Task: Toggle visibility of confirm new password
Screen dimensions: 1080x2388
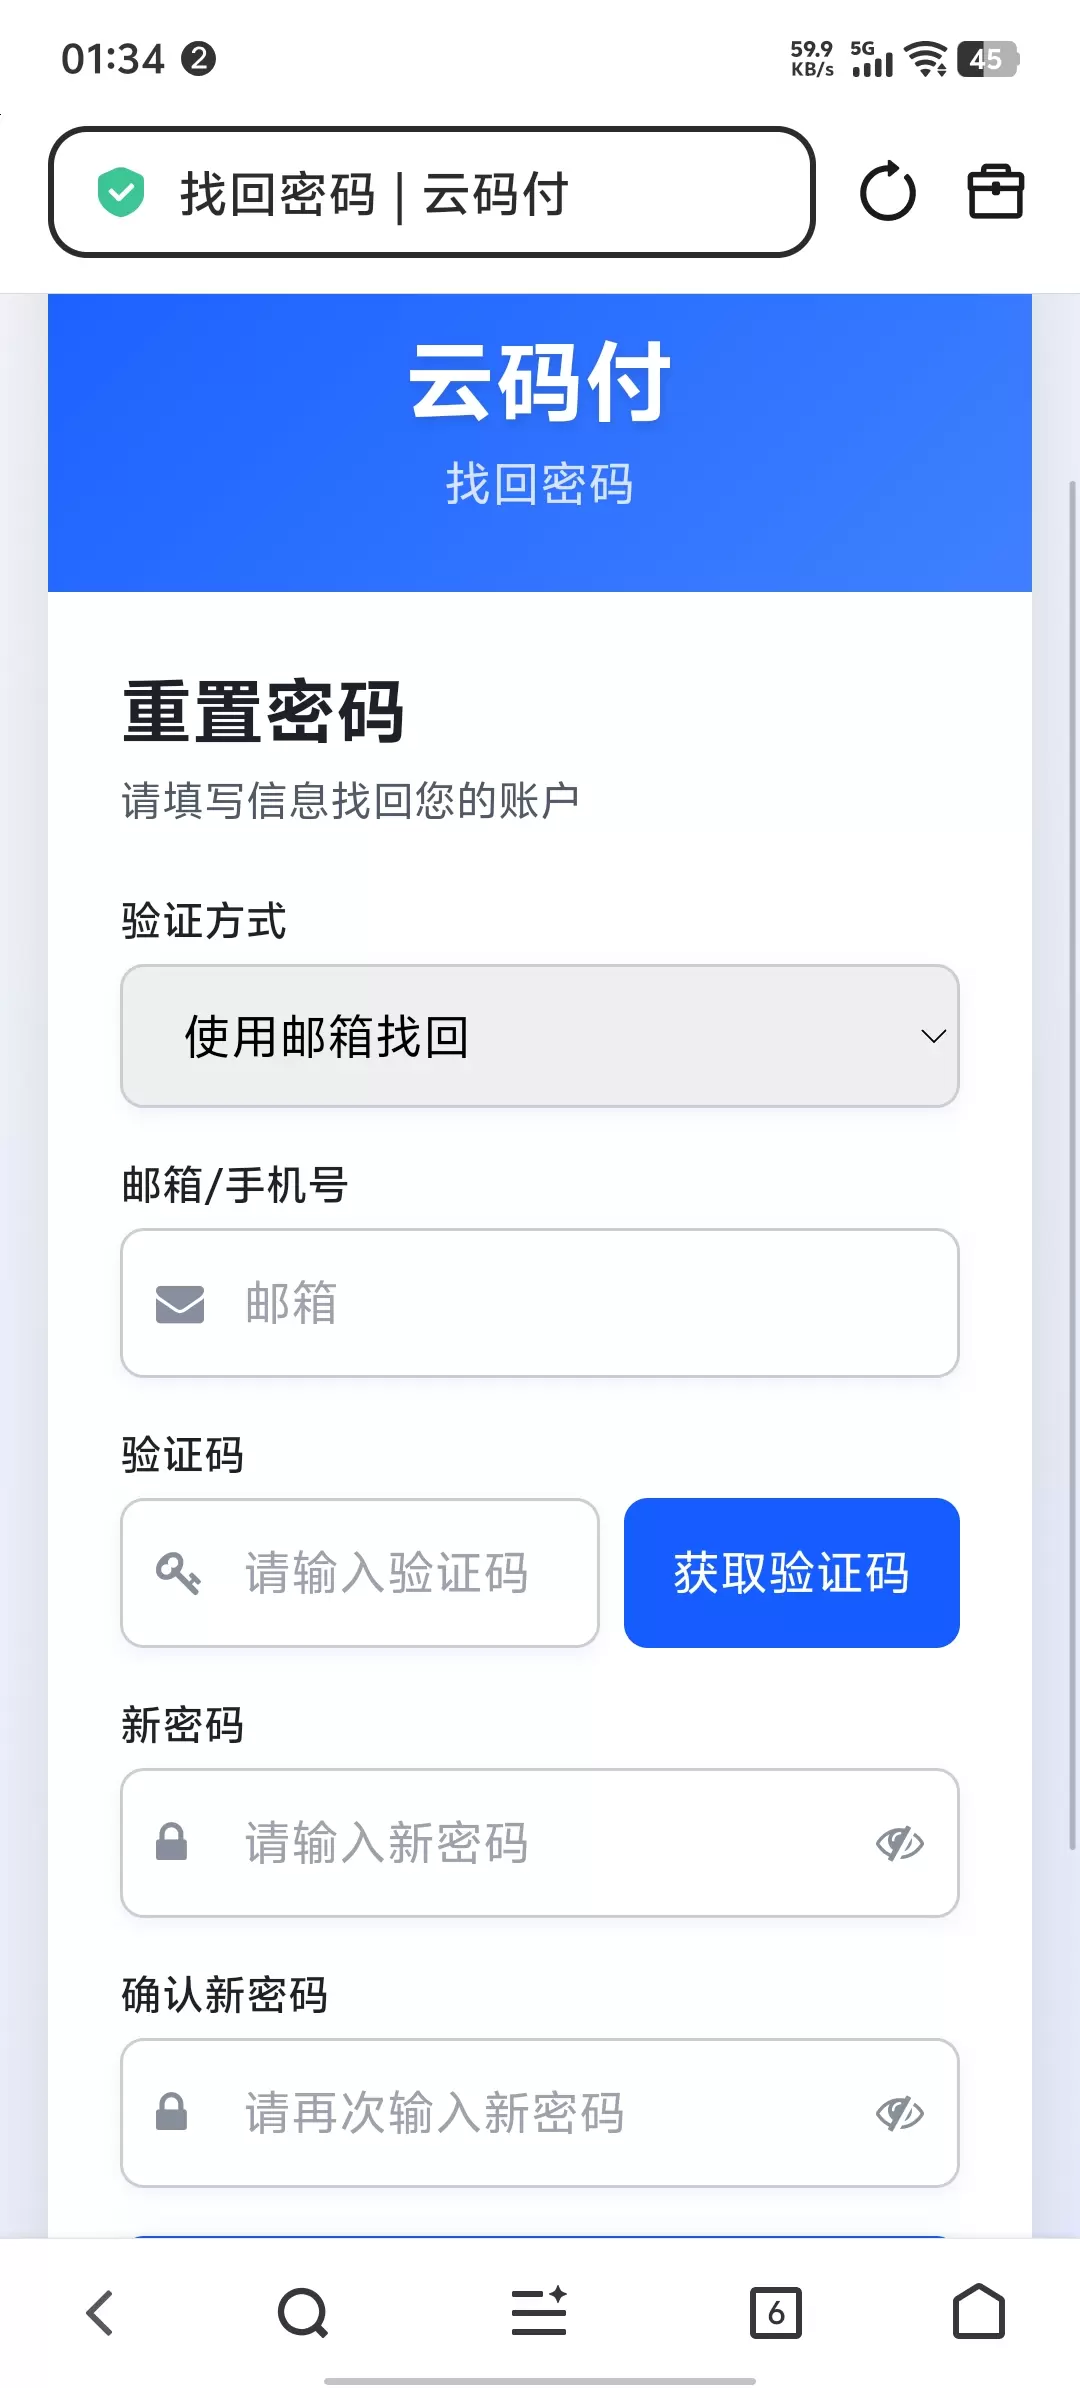Action: pyautogui.click(x=900, y=2113)
